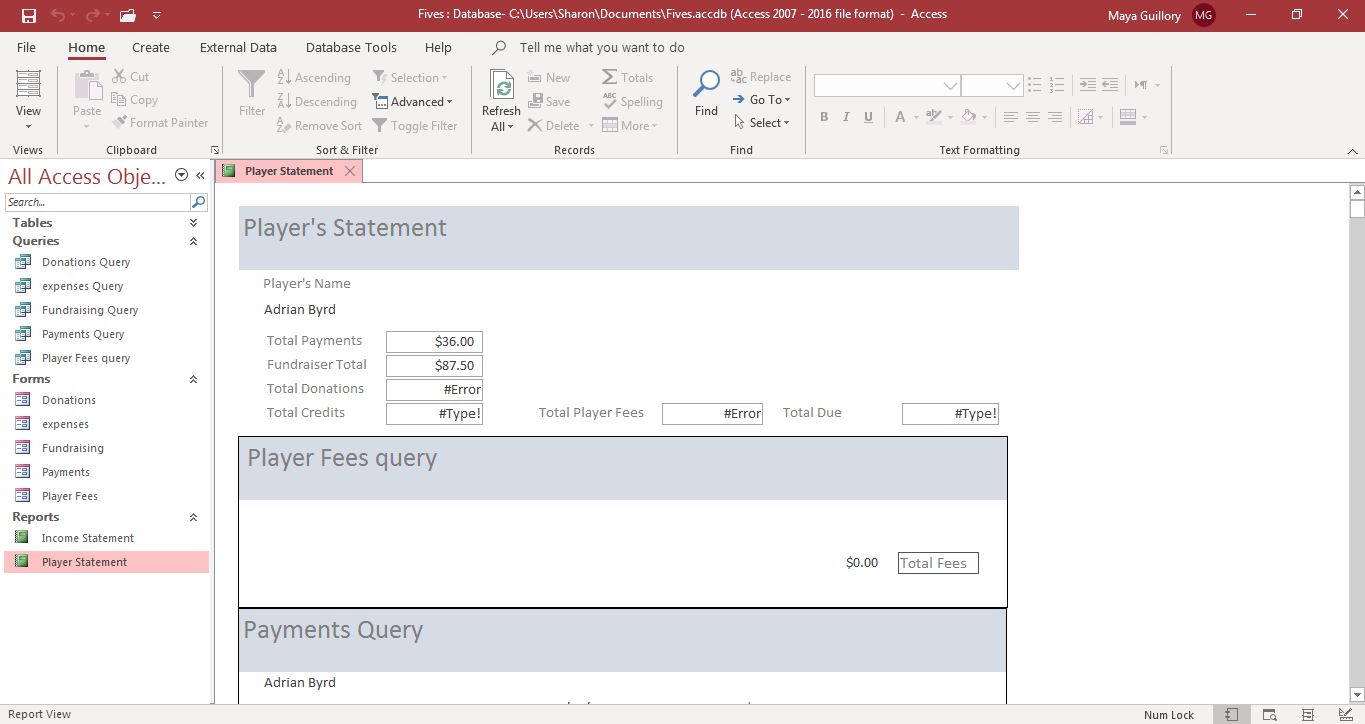
Task: Click the Save icon in title bar
Action: 28,15
